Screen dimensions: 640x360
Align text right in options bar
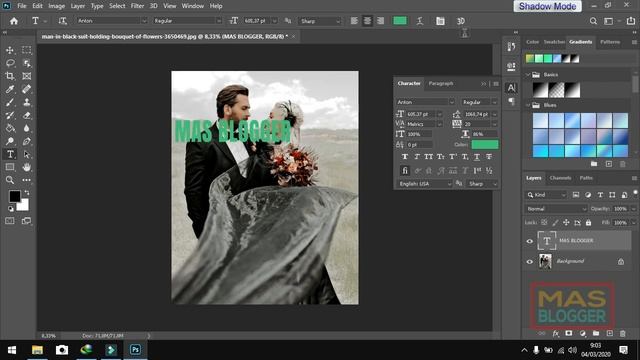[380, 21]
